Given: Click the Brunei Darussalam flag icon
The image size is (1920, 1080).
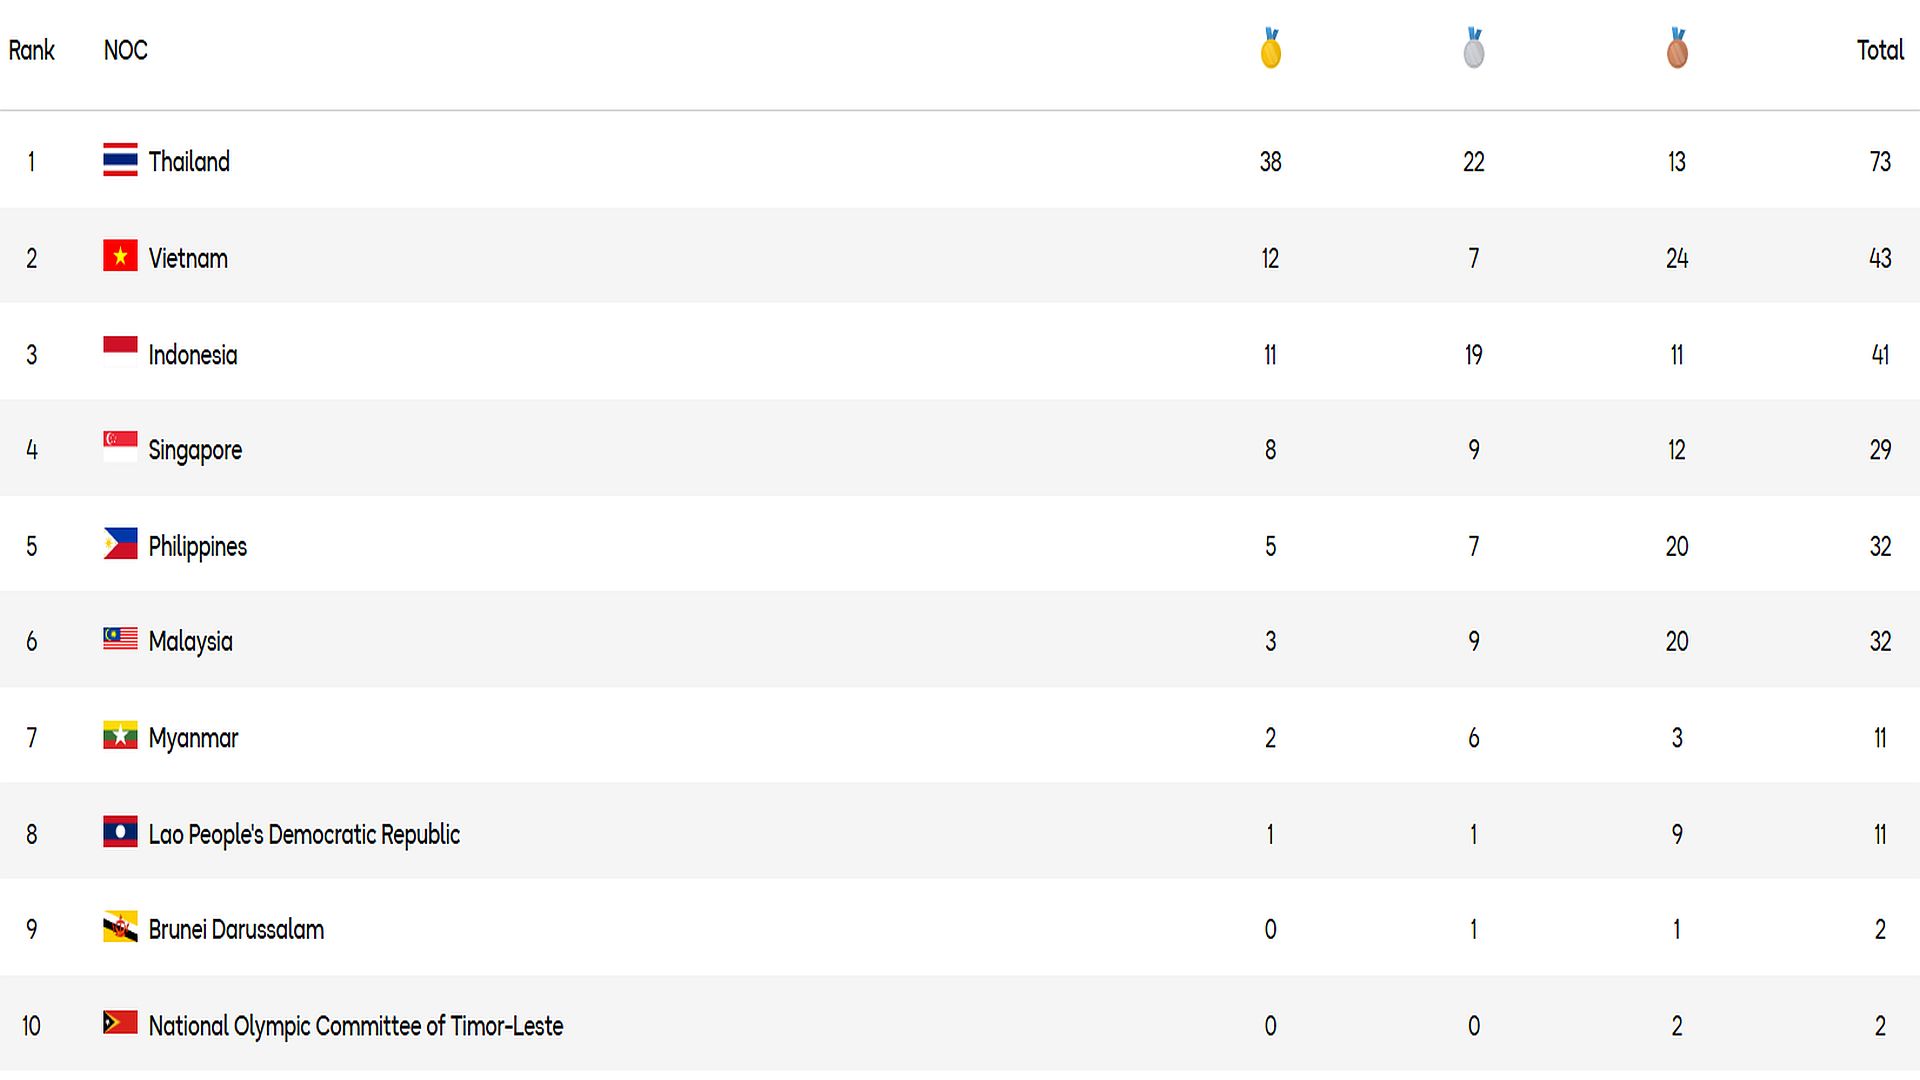Looking at the screenshot, I should [x=120, y=927].
